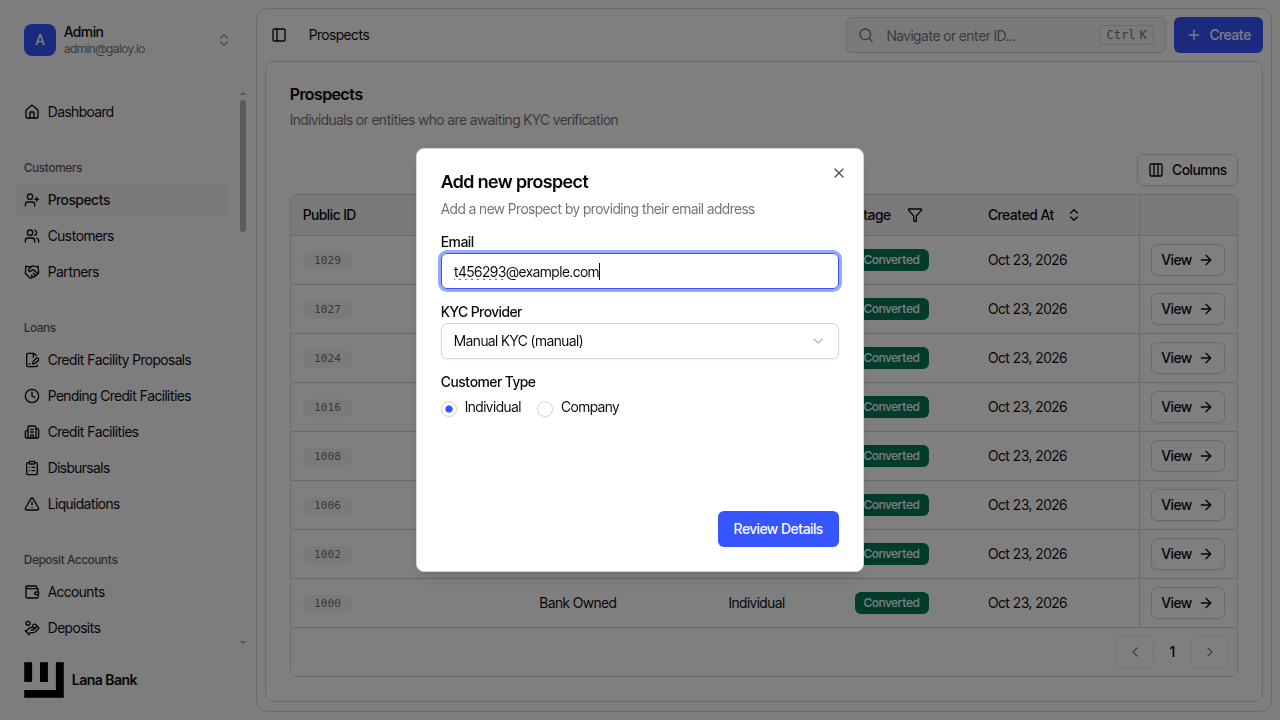Click the sidebar toggle icon beside Prospects breadcrumb

279,35
